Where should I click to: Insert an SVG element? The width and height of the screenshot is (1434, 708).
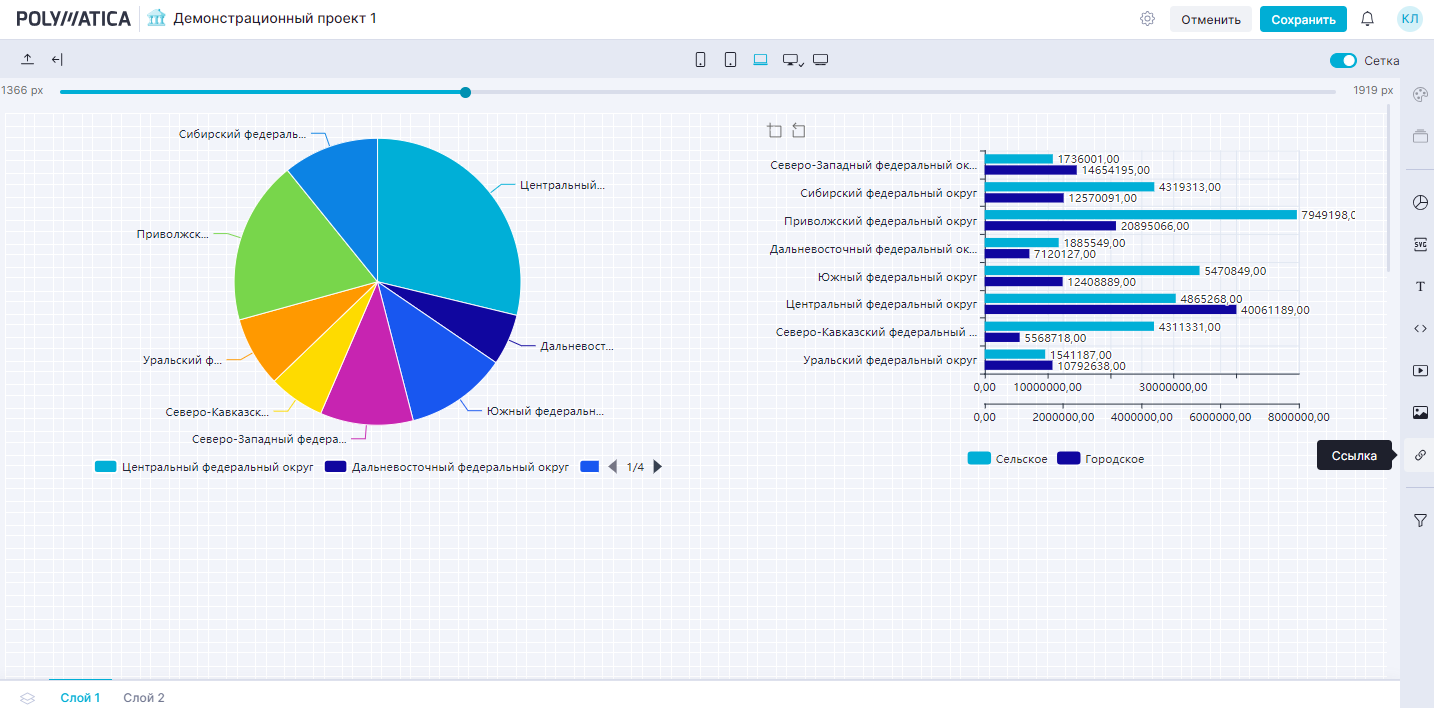1420,244
